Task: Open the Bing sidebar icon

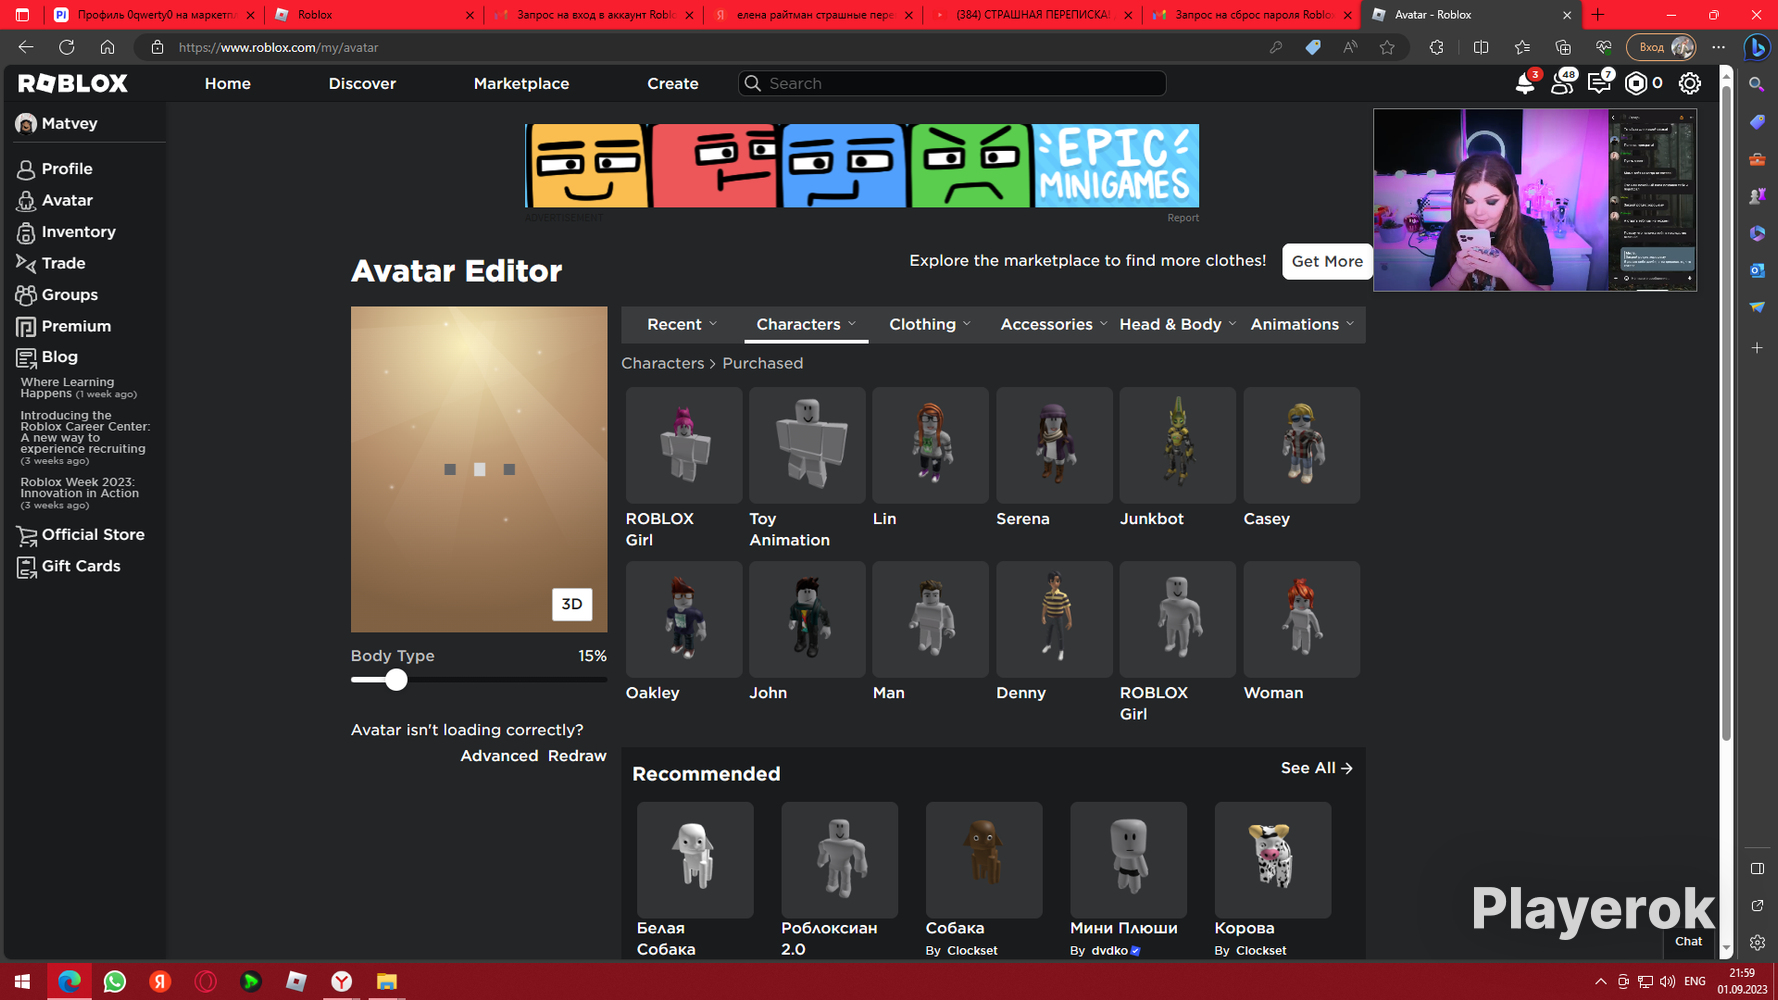Action: pos(1757,47)
